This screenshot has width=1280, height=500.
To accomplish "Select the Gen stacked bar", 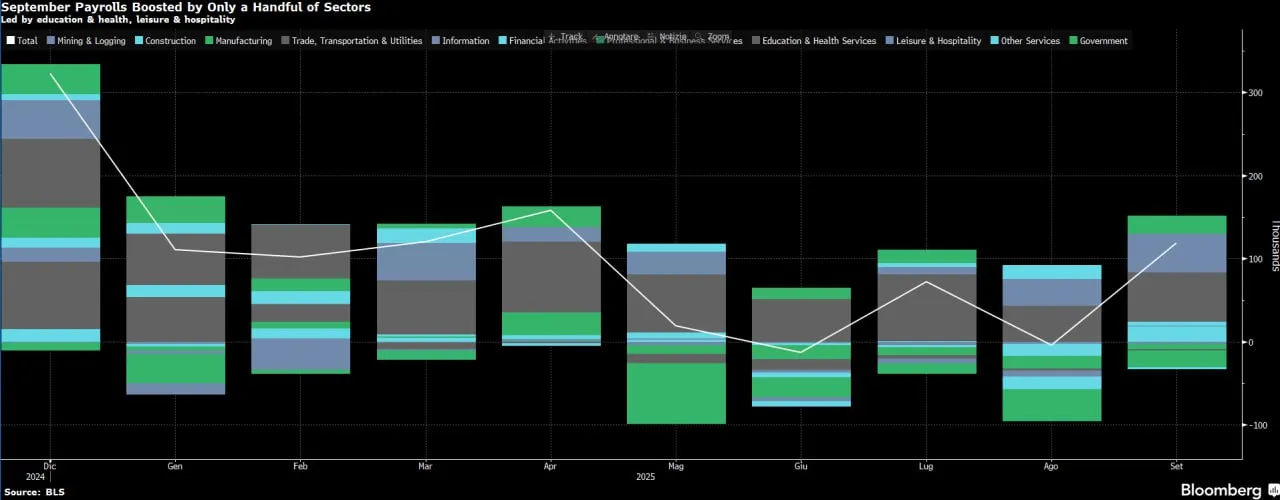I will coord(175,295).
